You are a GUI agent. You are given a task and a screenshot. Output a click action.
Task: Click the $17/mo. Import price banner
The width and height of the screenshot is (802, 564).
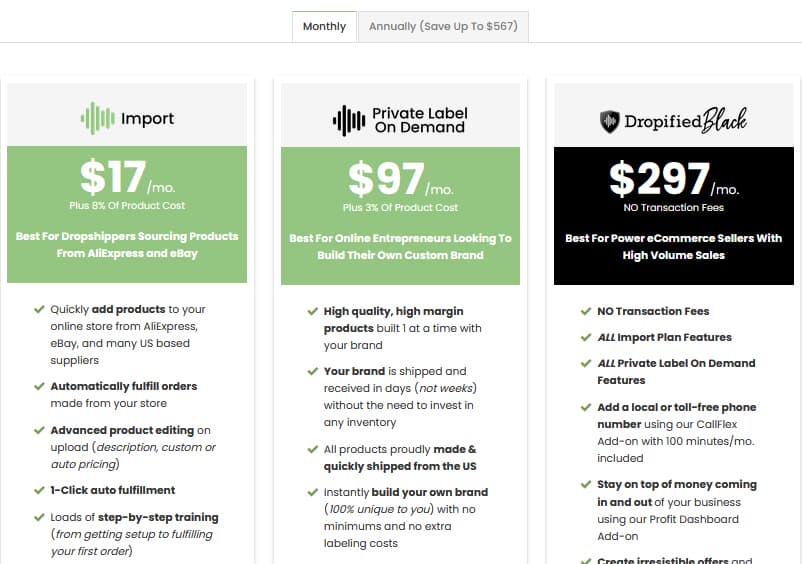(127, 214)
